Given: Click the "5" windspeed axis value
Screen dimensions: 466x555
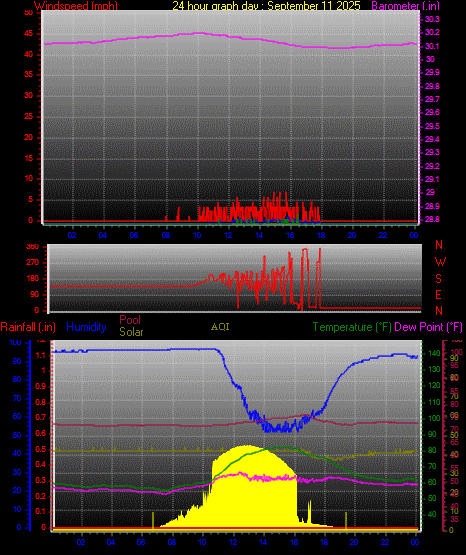Looking at the screenshot, I should coord(30,199).
